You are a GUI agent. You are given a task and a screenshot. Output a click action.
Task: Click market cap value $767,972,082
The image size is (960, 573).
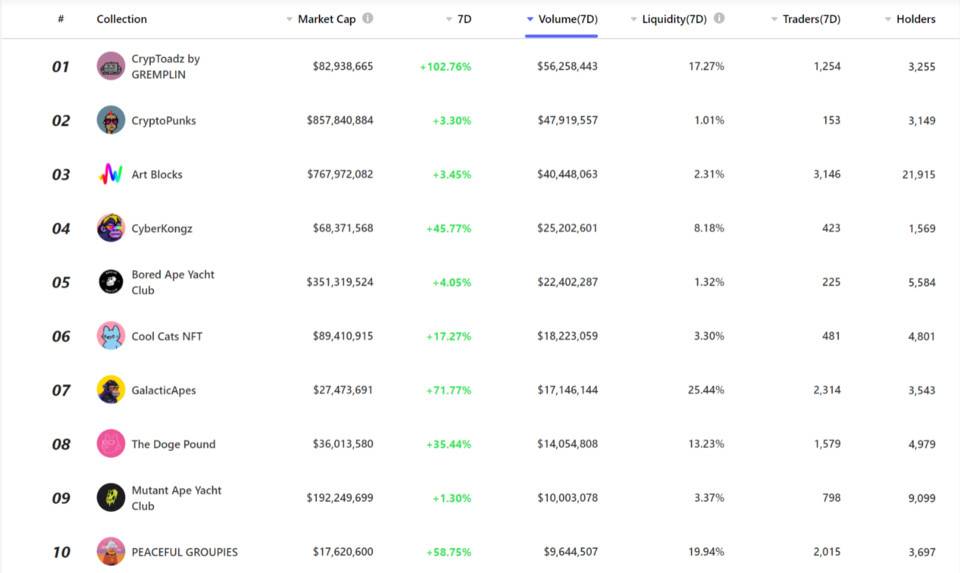tap(340, 174)
